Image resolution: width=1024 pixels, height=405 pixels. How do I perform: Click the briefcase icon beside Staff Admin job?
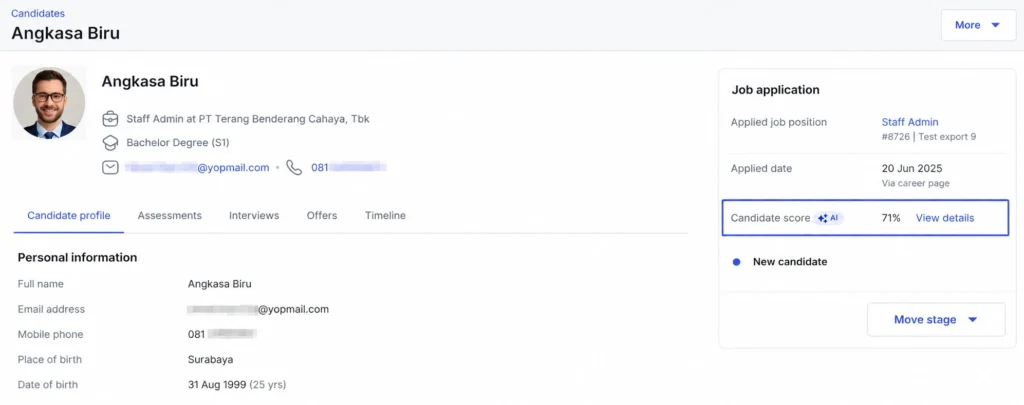coord(110,119)
